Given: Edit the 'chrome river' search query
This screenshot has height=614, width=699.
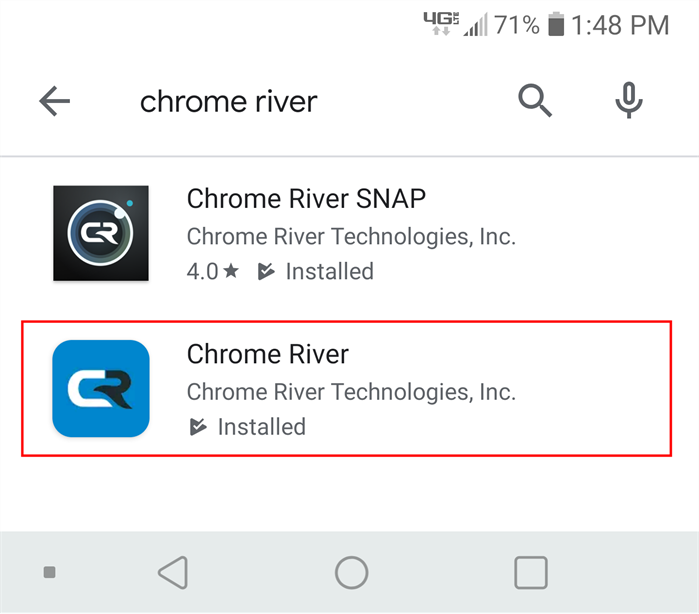Looking at the screenshot, I should [229, 101].
